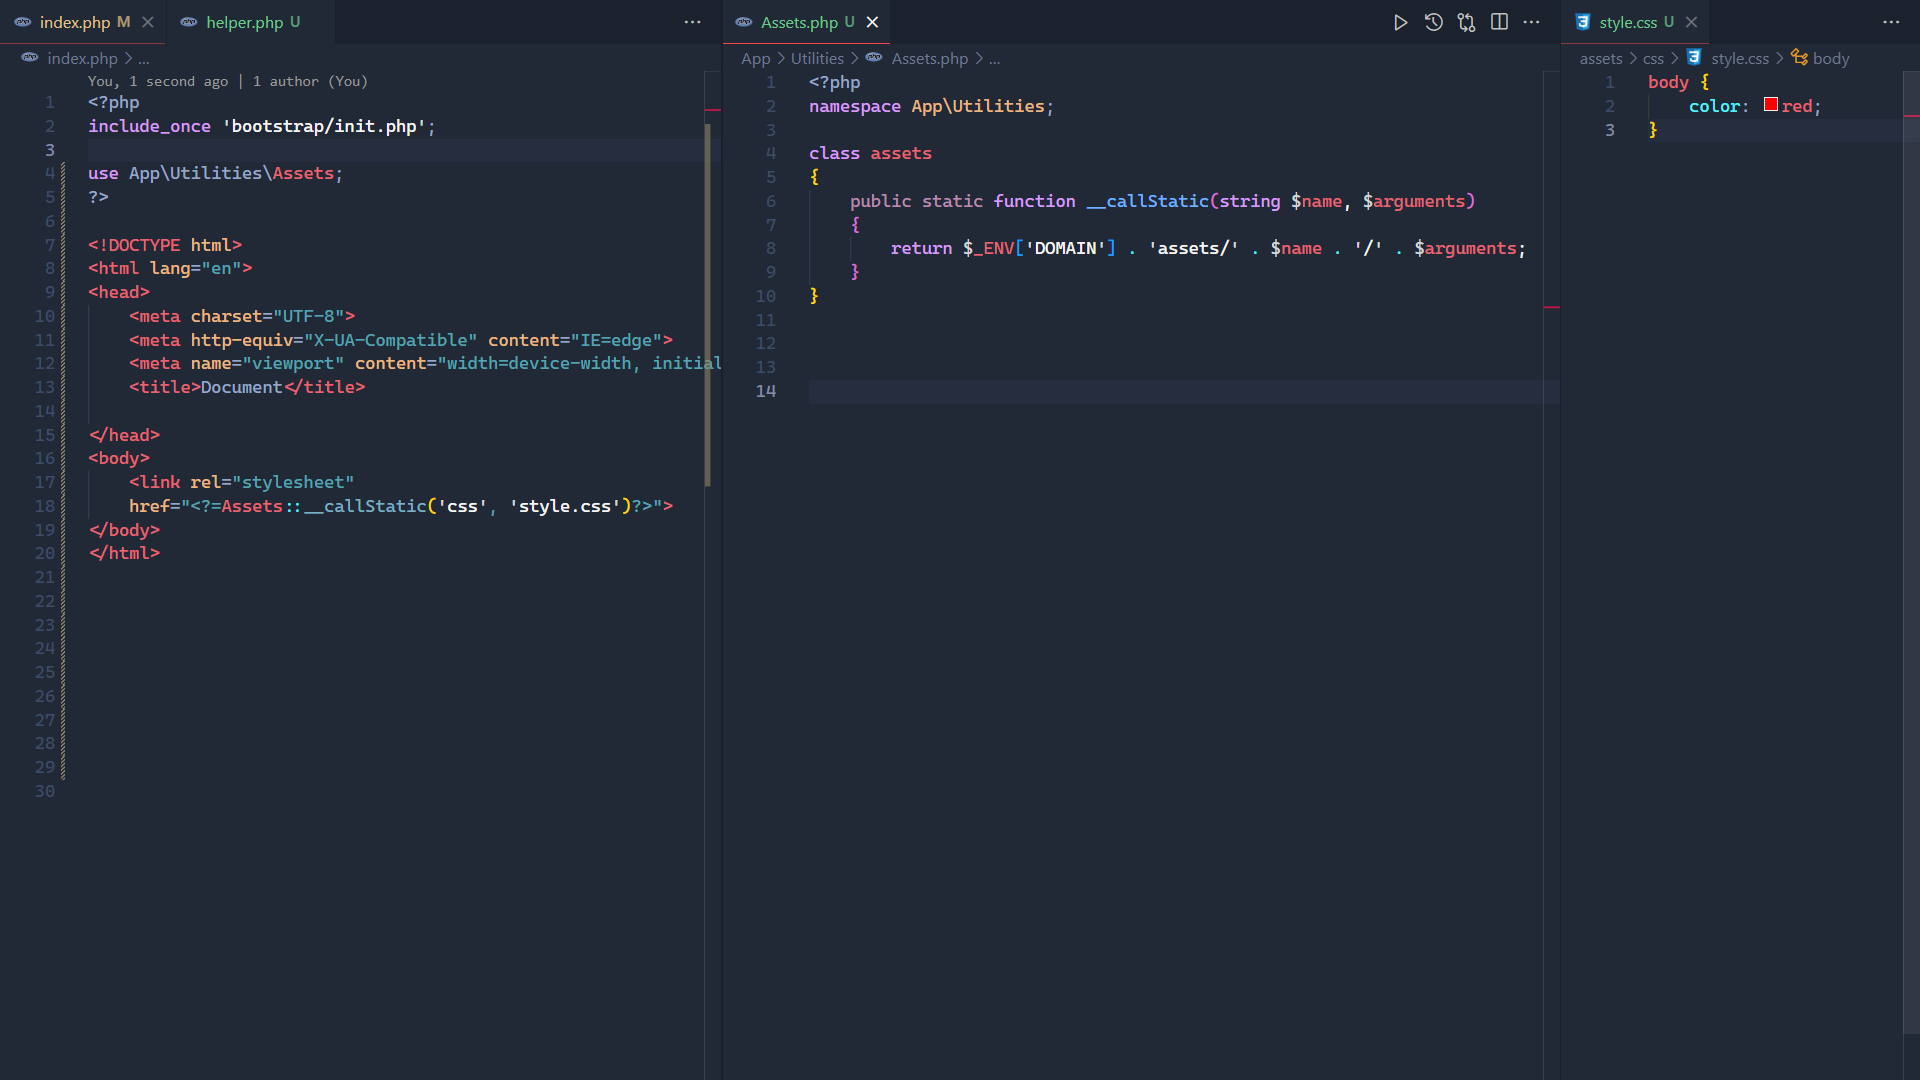
Task: Click index.php vertical scrollbar thumb
Action: tap(708, 305)
